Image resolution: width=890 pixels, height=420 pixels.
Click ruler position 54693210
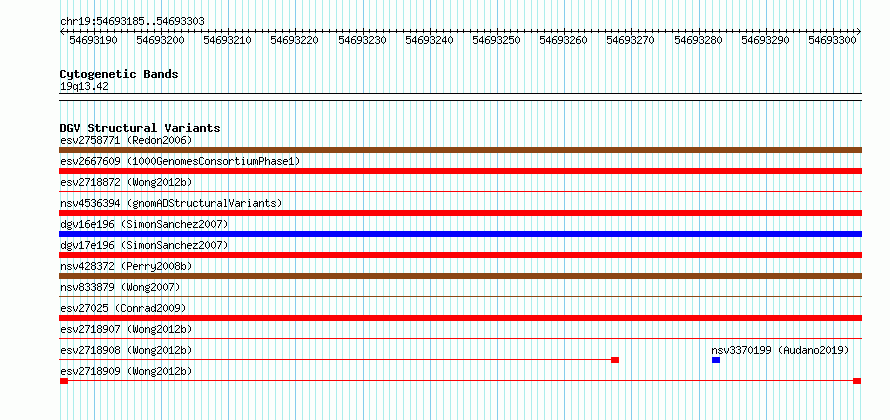click(228, 40)
